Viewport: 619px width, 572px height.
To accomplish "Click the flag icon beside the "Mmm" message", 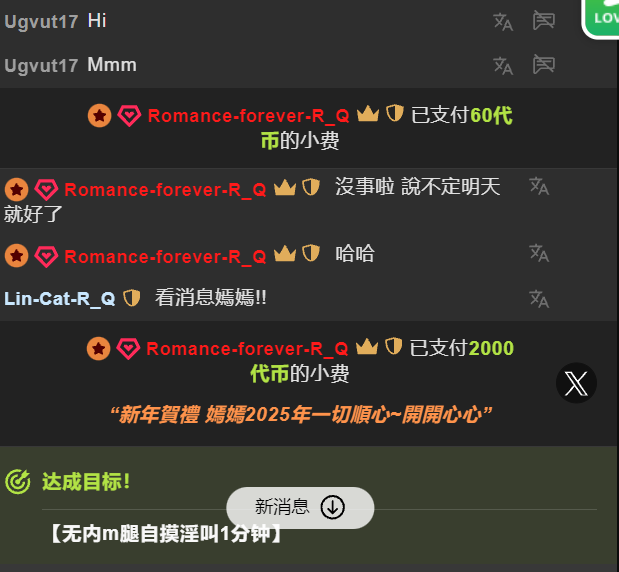I will (544, 64).
